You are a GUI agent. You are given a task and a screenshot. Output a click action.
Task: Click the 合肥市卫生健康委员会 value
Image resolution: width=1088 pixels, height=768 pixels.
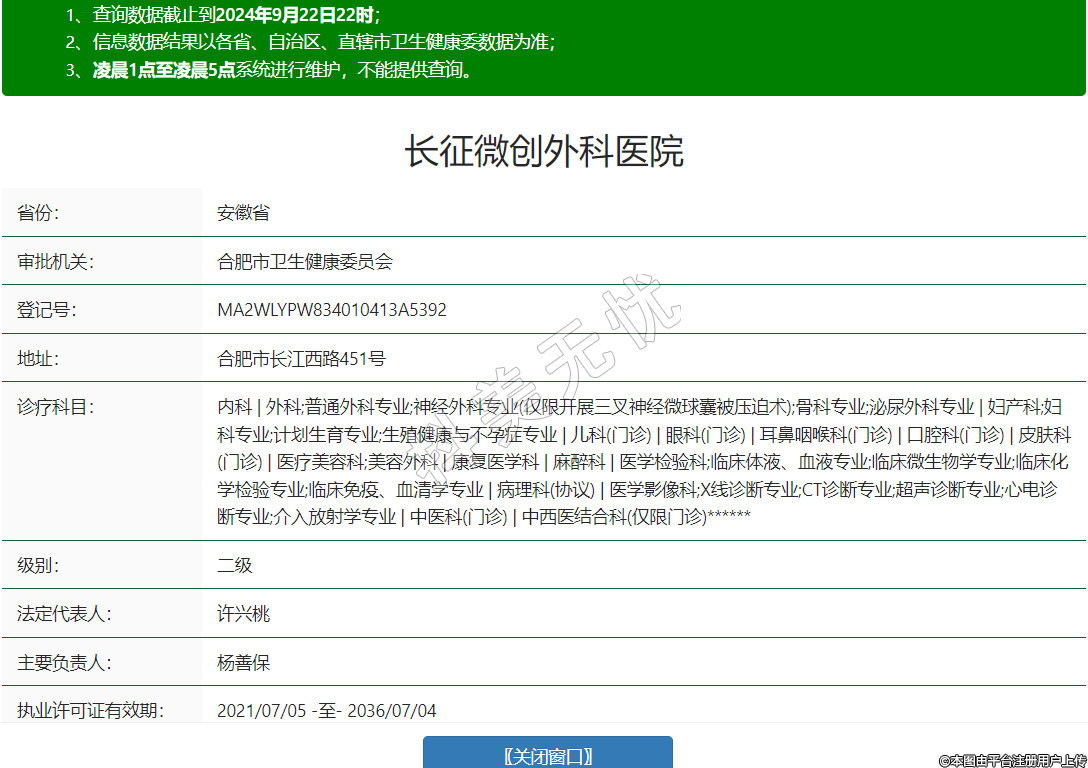pos(305,262)
